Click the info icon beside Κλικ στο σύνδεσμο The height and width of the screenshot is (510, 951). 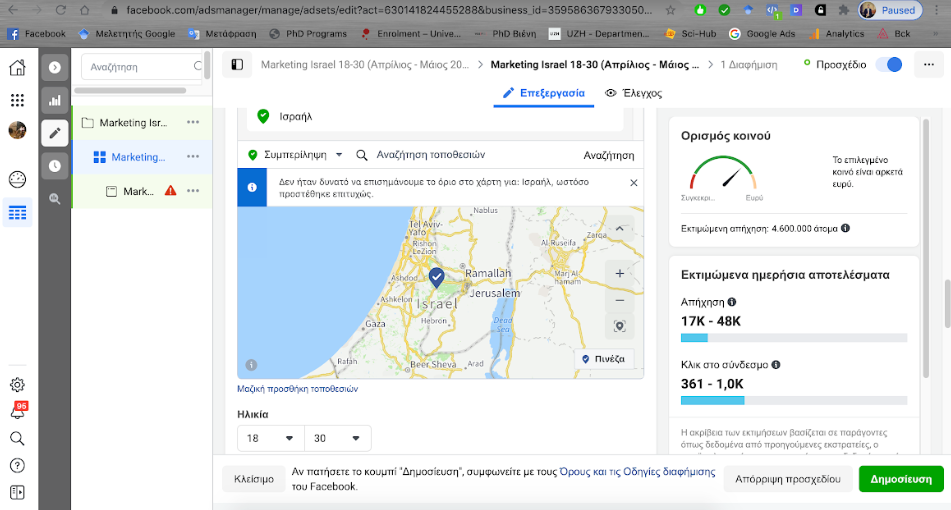(776, 364)
